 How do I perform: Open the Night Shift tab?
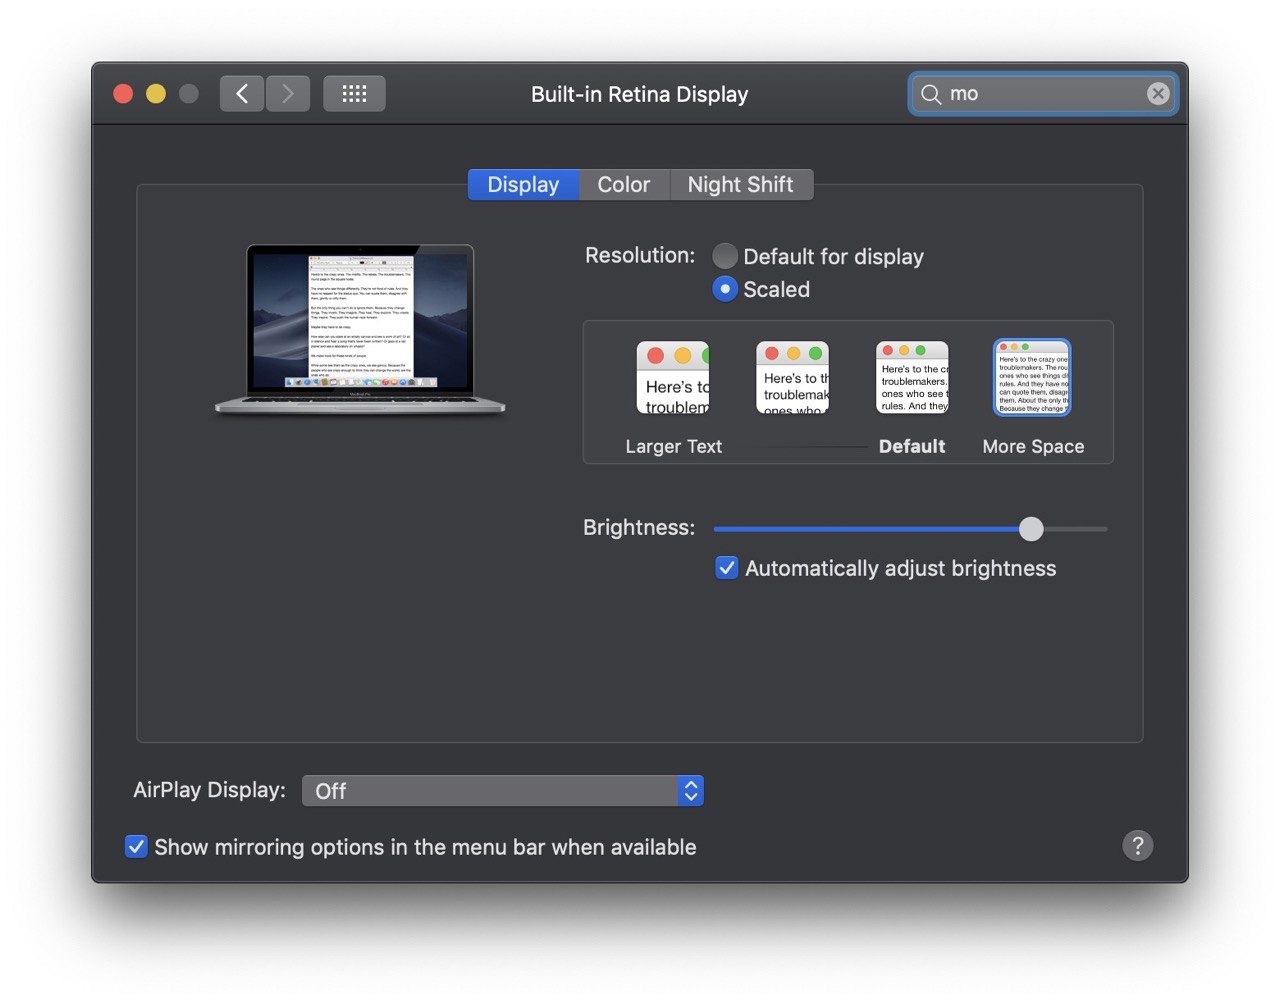pyautogui.click(x=741, y=185)
